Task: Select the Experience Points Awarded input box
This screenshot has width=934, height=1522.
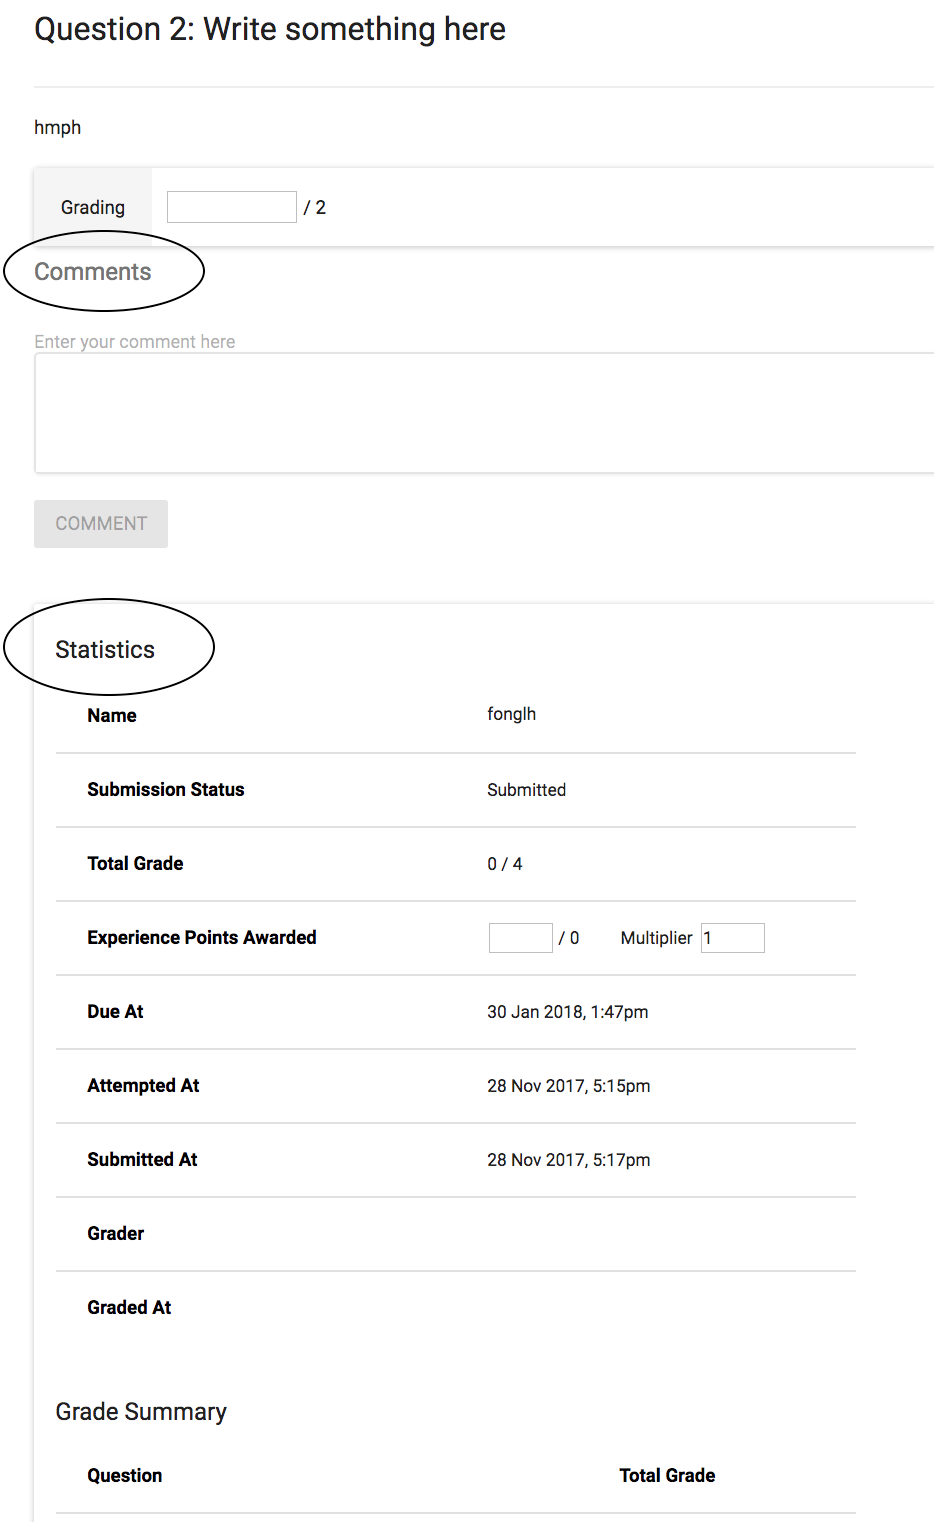Action: [520, 937]
